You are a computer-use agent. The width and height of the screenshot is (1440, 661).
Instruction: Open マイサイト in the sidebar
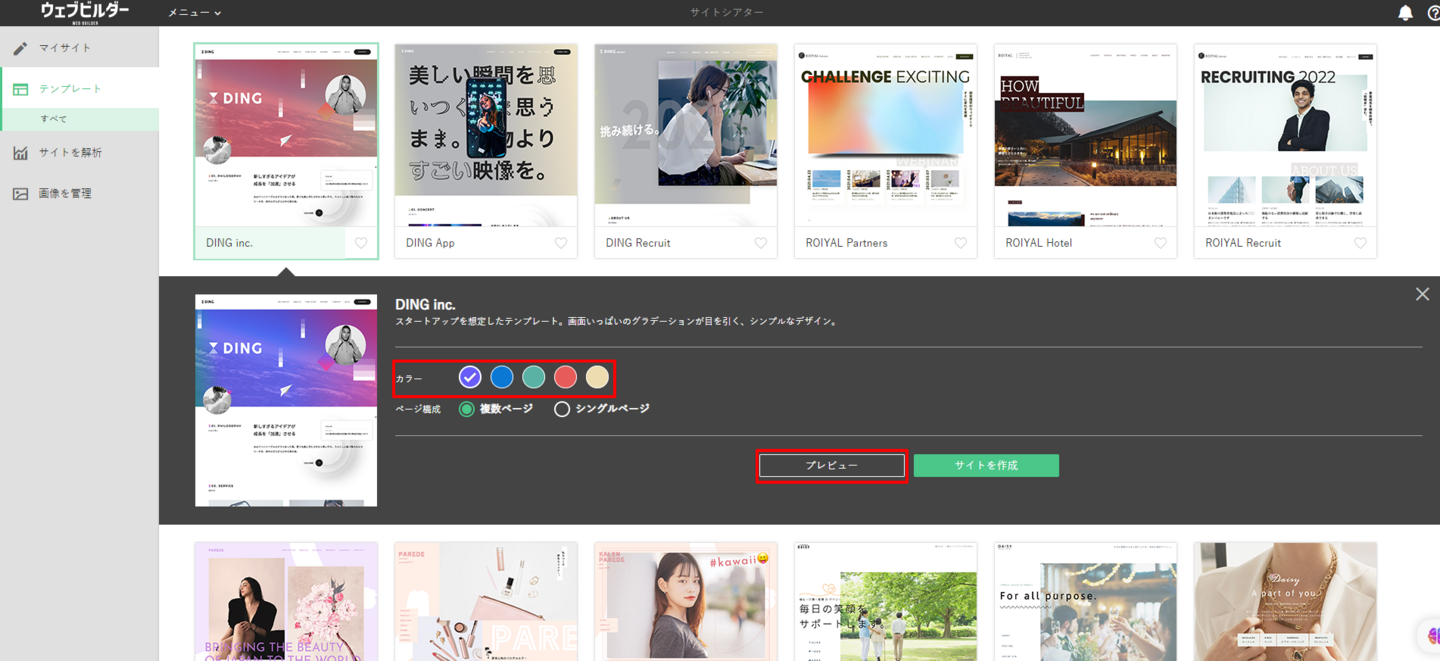click(65, 48)
